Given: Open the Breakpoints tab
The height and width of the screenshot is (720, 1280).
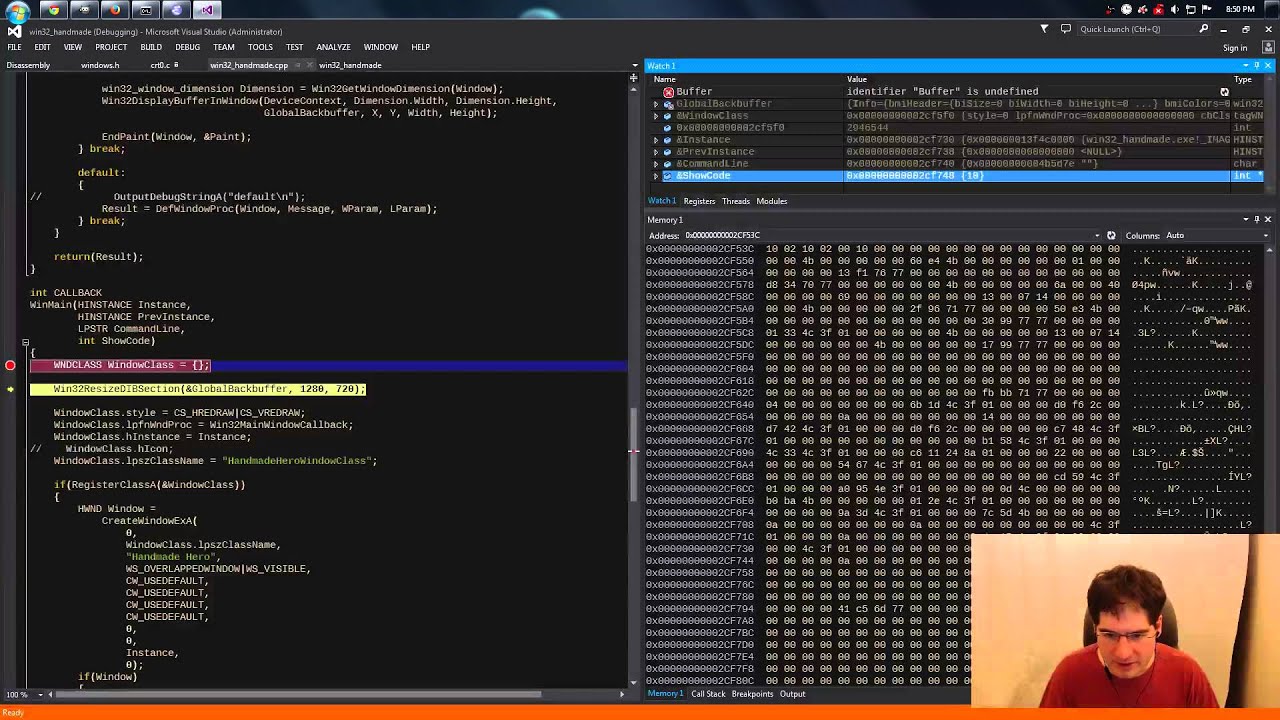Looking at the screenshot, I should tap(752, 694).
